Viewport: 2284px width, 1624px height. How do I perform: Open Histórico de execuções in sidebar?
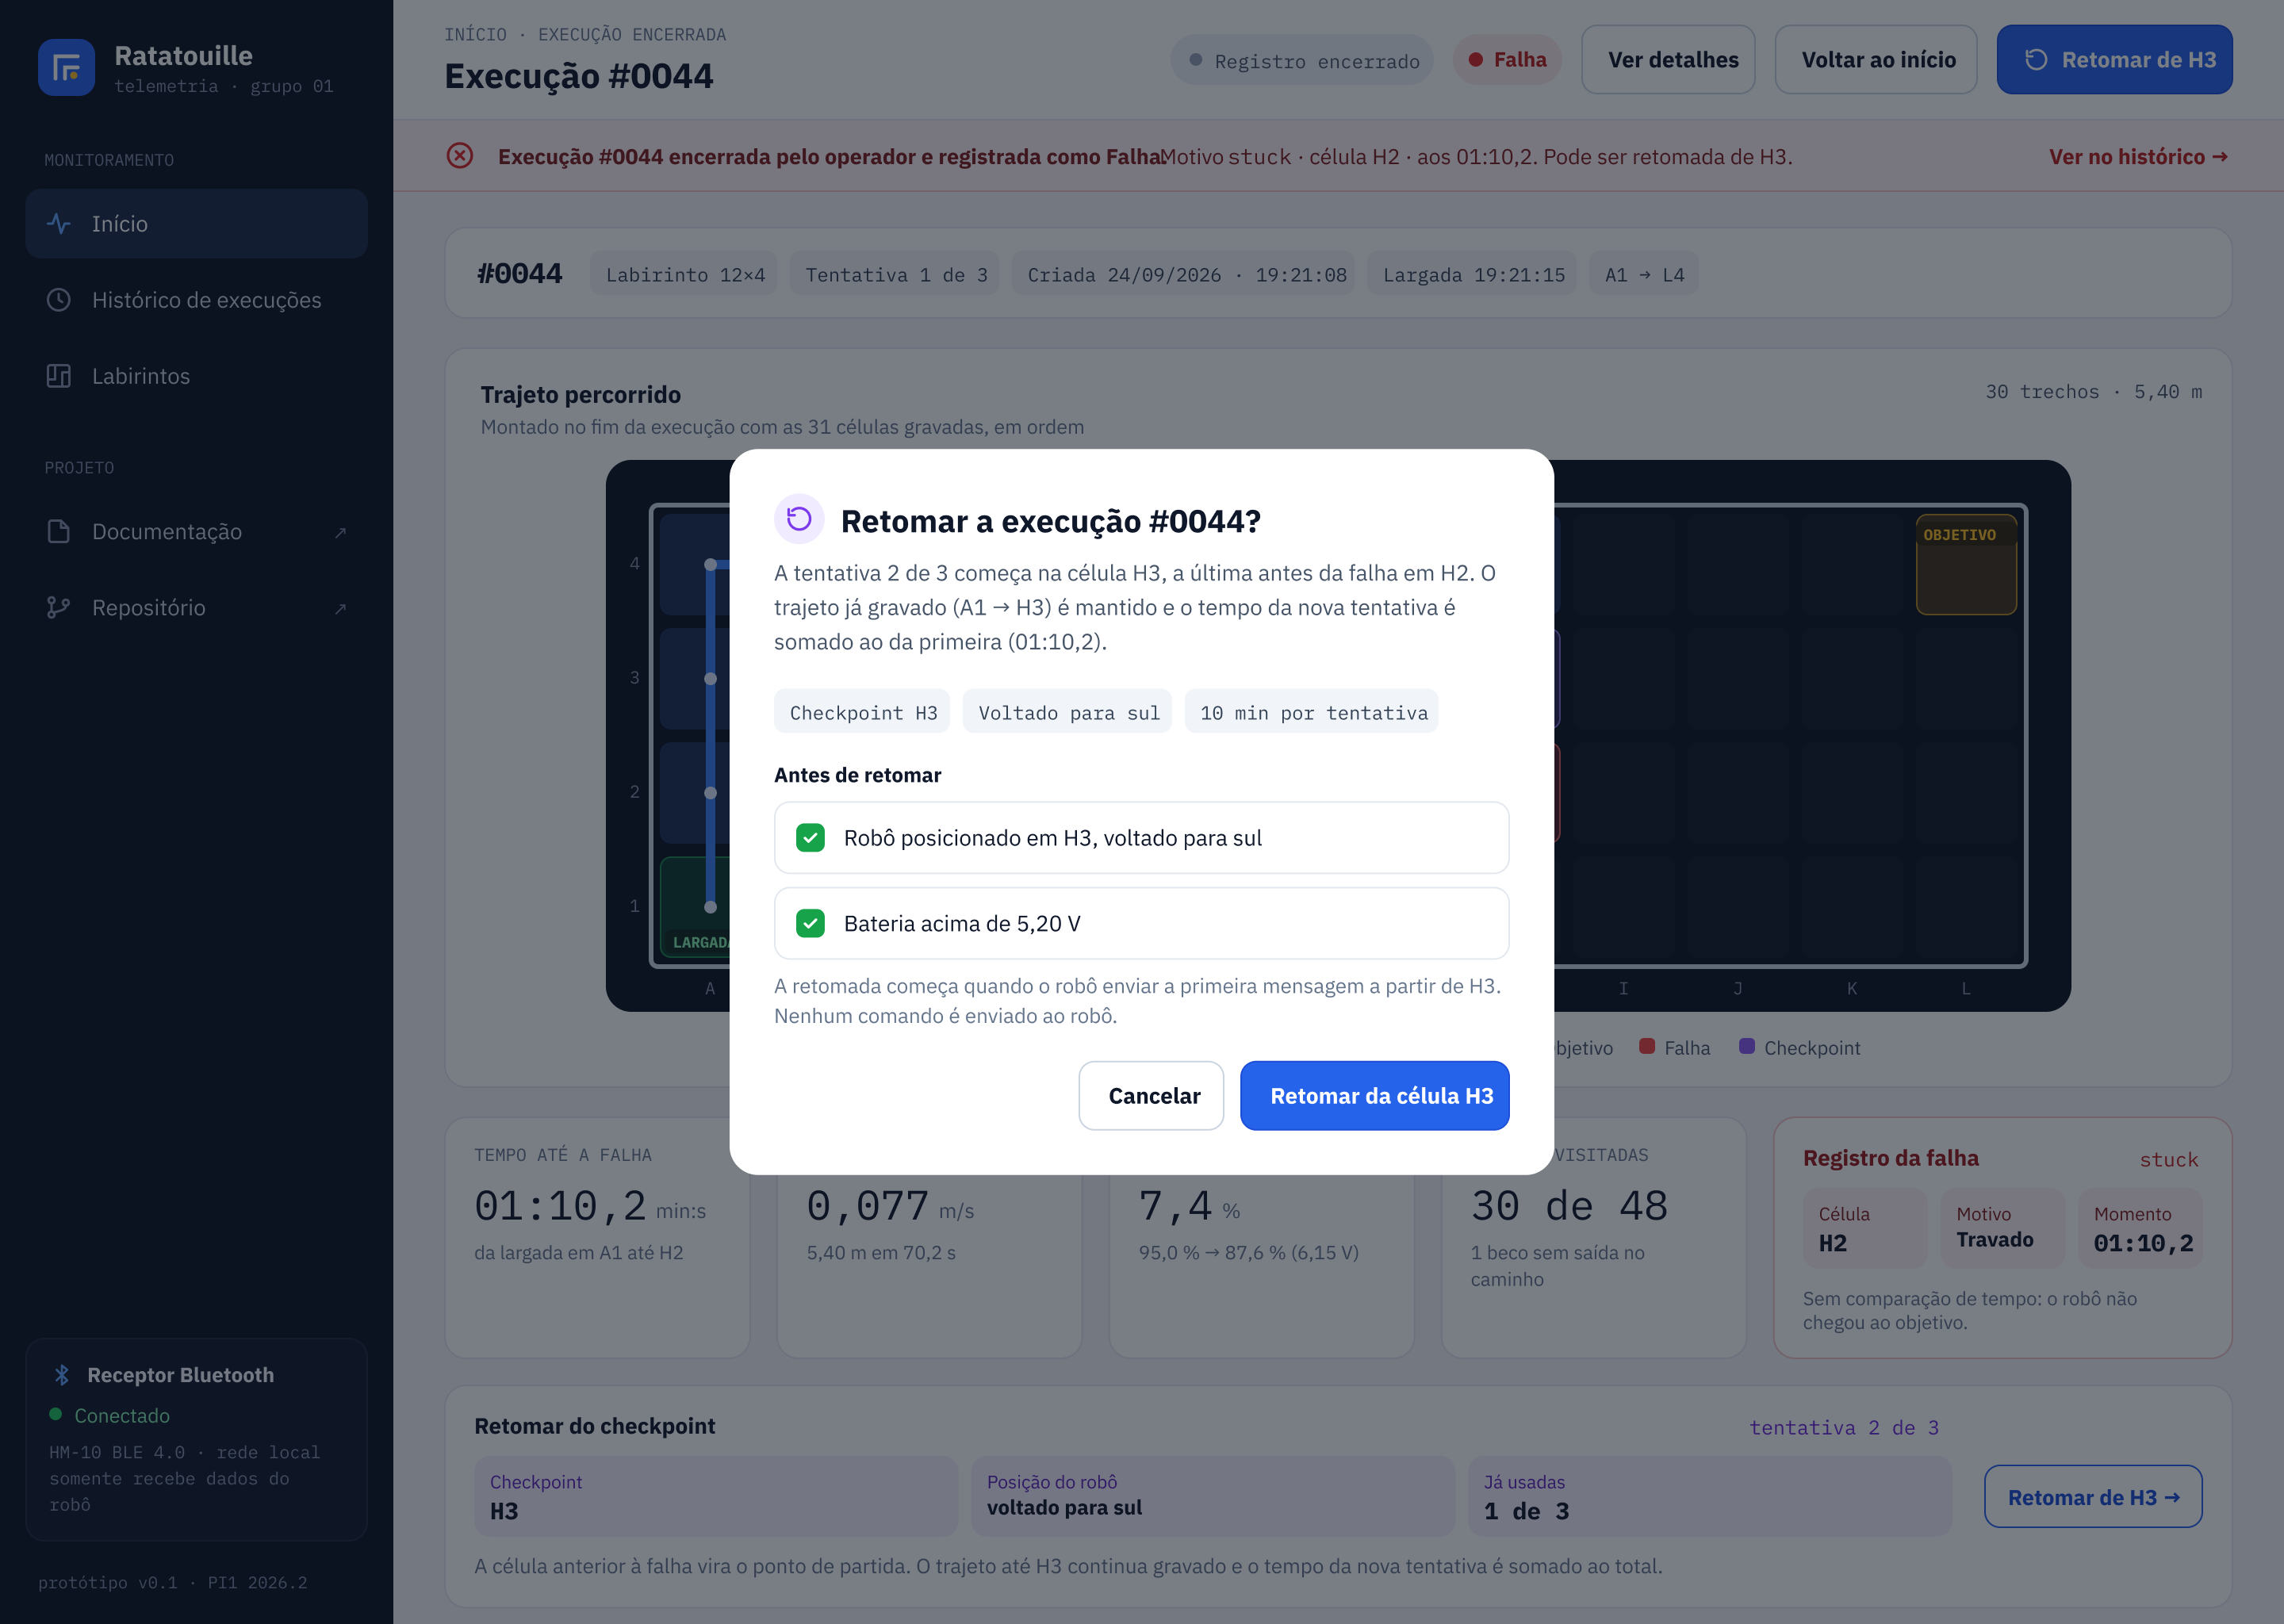click(x=197, y=300)
